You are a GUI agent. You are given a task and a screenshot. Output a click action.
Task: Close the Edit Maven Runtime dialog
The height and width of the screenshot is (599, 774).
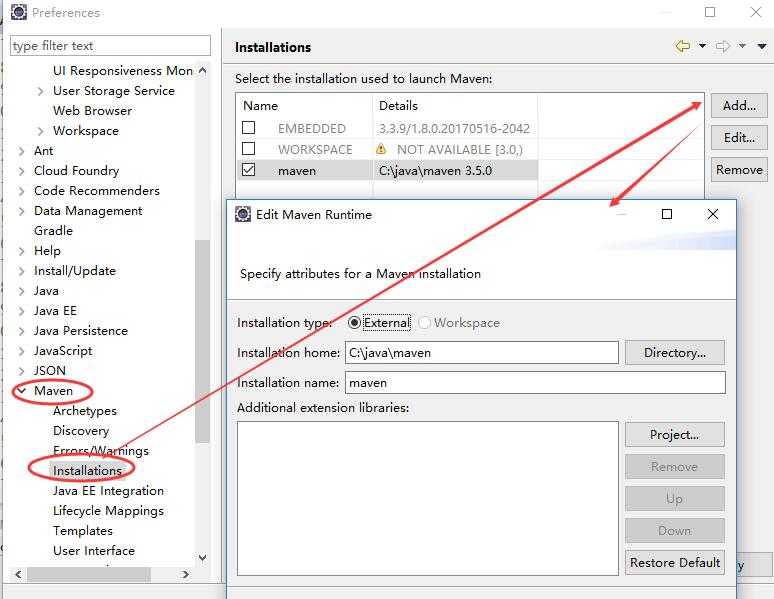[x=713, y=214]
